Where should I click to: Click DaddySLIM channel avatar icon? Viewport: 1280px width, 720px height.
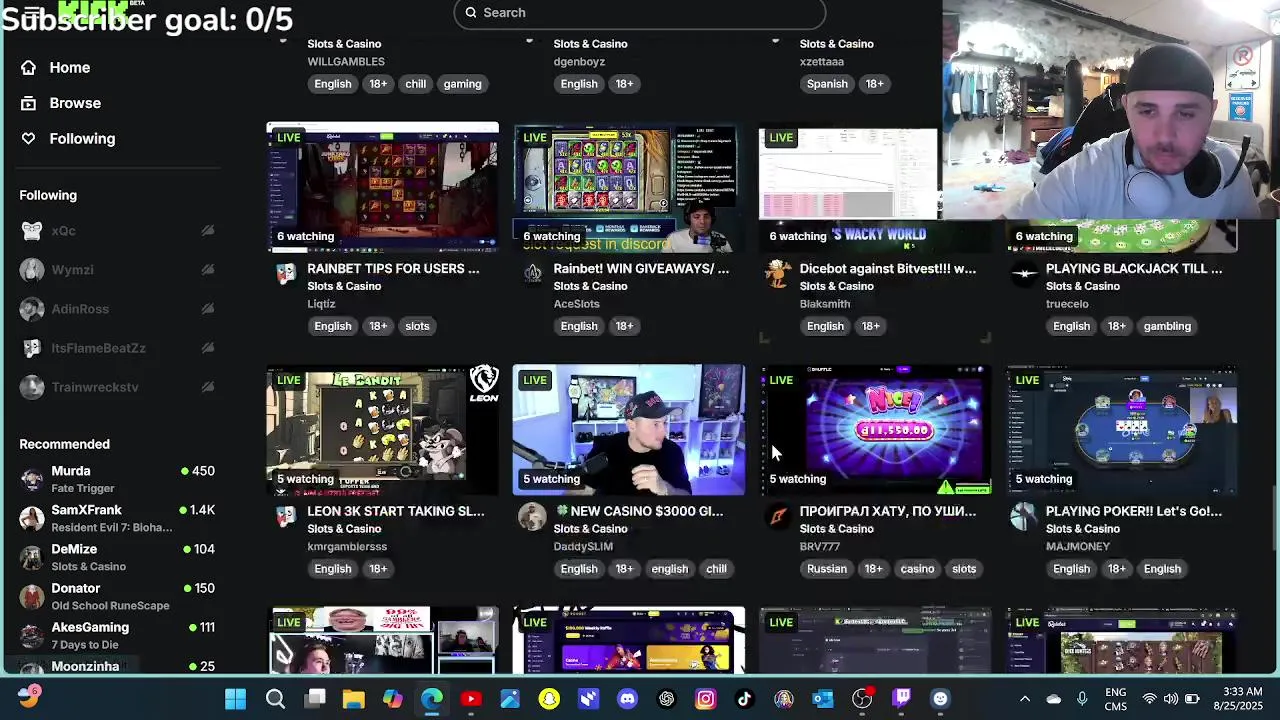(532, 517)
